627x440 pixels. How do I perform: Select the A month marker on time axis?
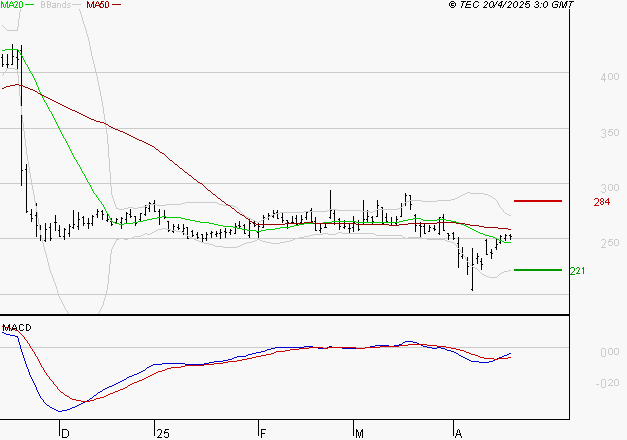[x=457, y=433]
